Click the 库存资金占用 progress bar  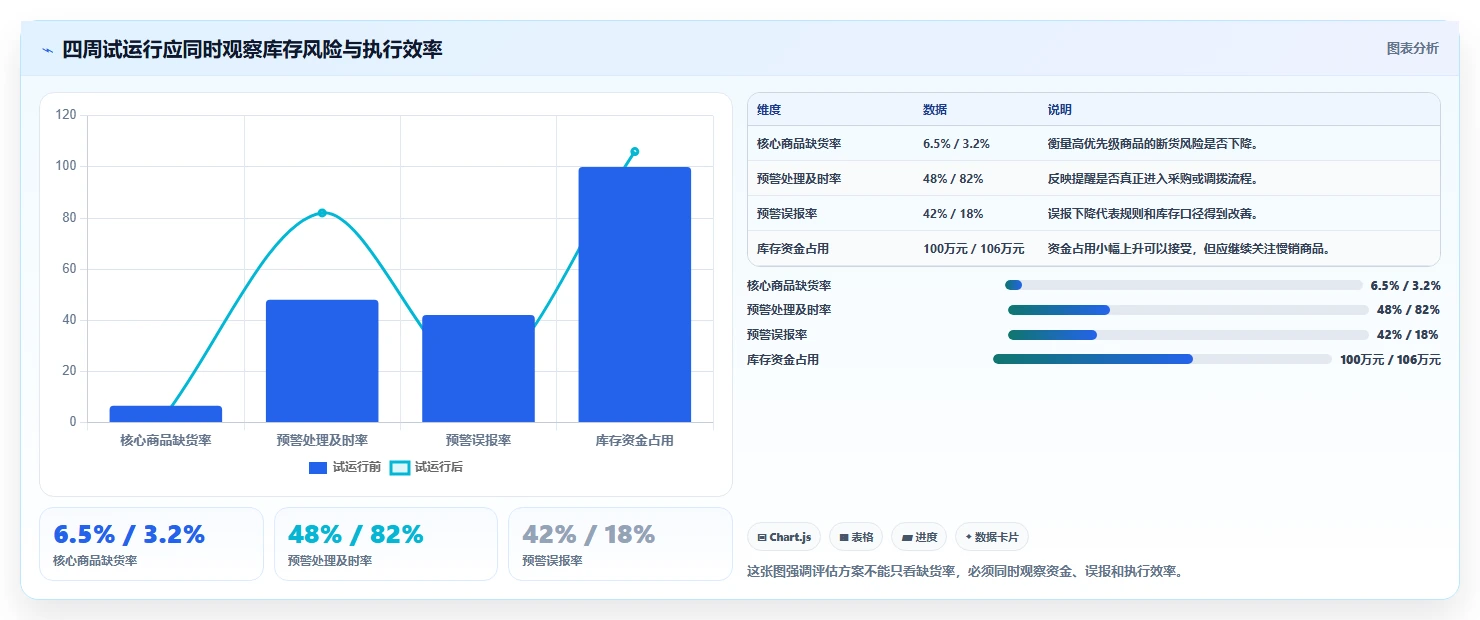pos(1162,359)
